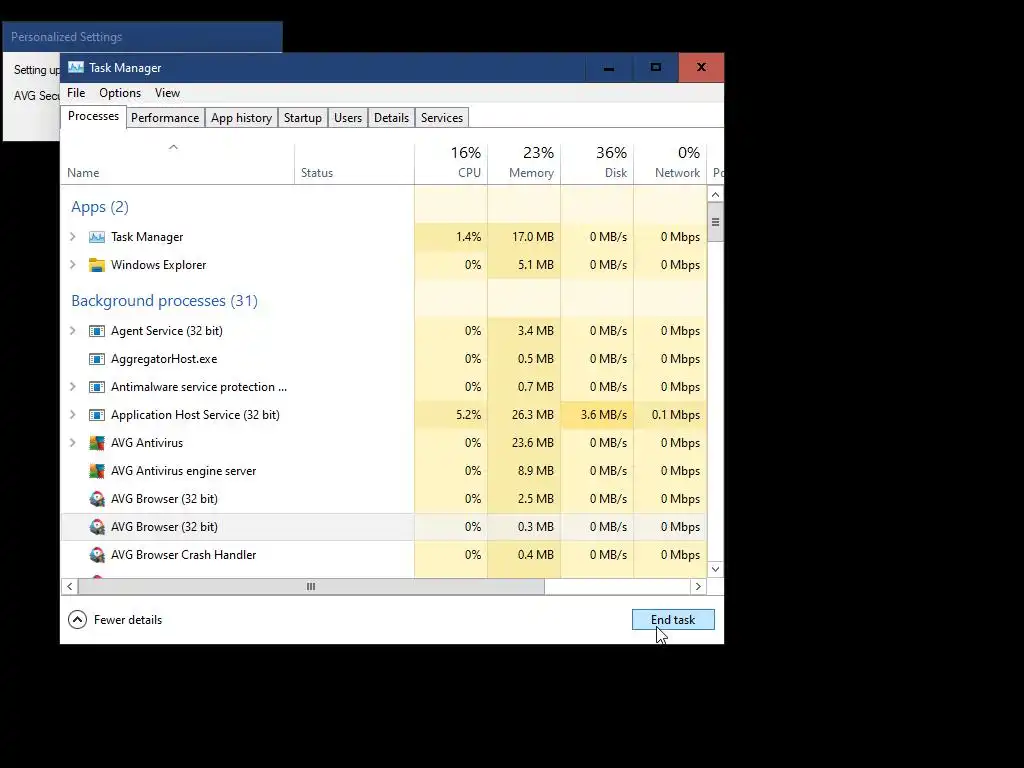Sort by the CPU column header

(451, 163)
